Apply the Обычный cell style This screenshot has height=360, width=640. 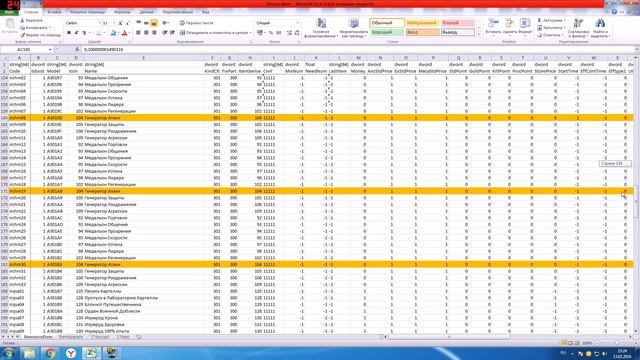point(387,23)
